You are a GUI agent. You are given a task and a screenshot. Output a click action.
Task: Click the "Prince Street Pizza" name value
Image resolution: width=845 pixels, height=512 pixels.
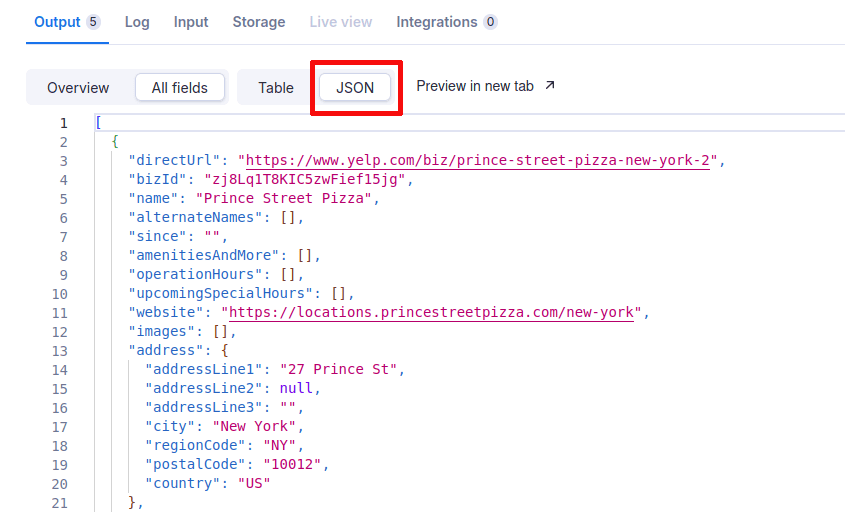tap(284, 198)
